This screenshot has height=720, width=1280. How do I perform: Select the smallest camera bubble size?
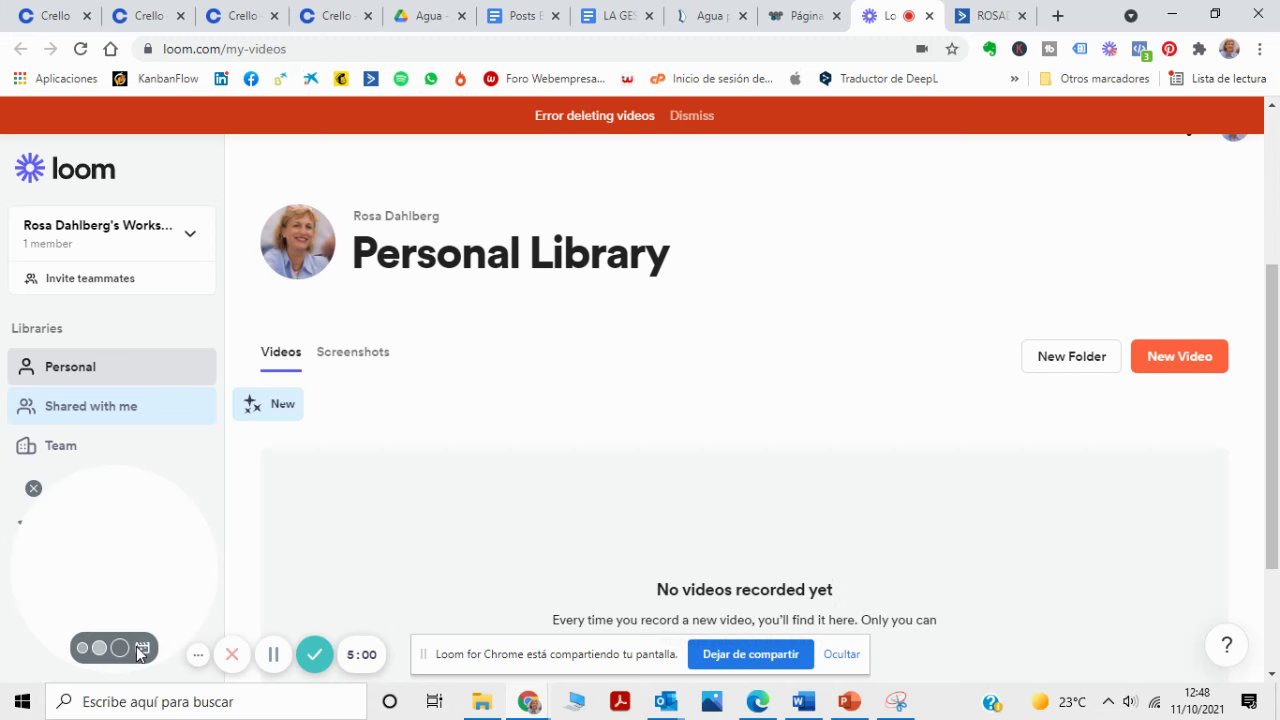click(83, 648)
